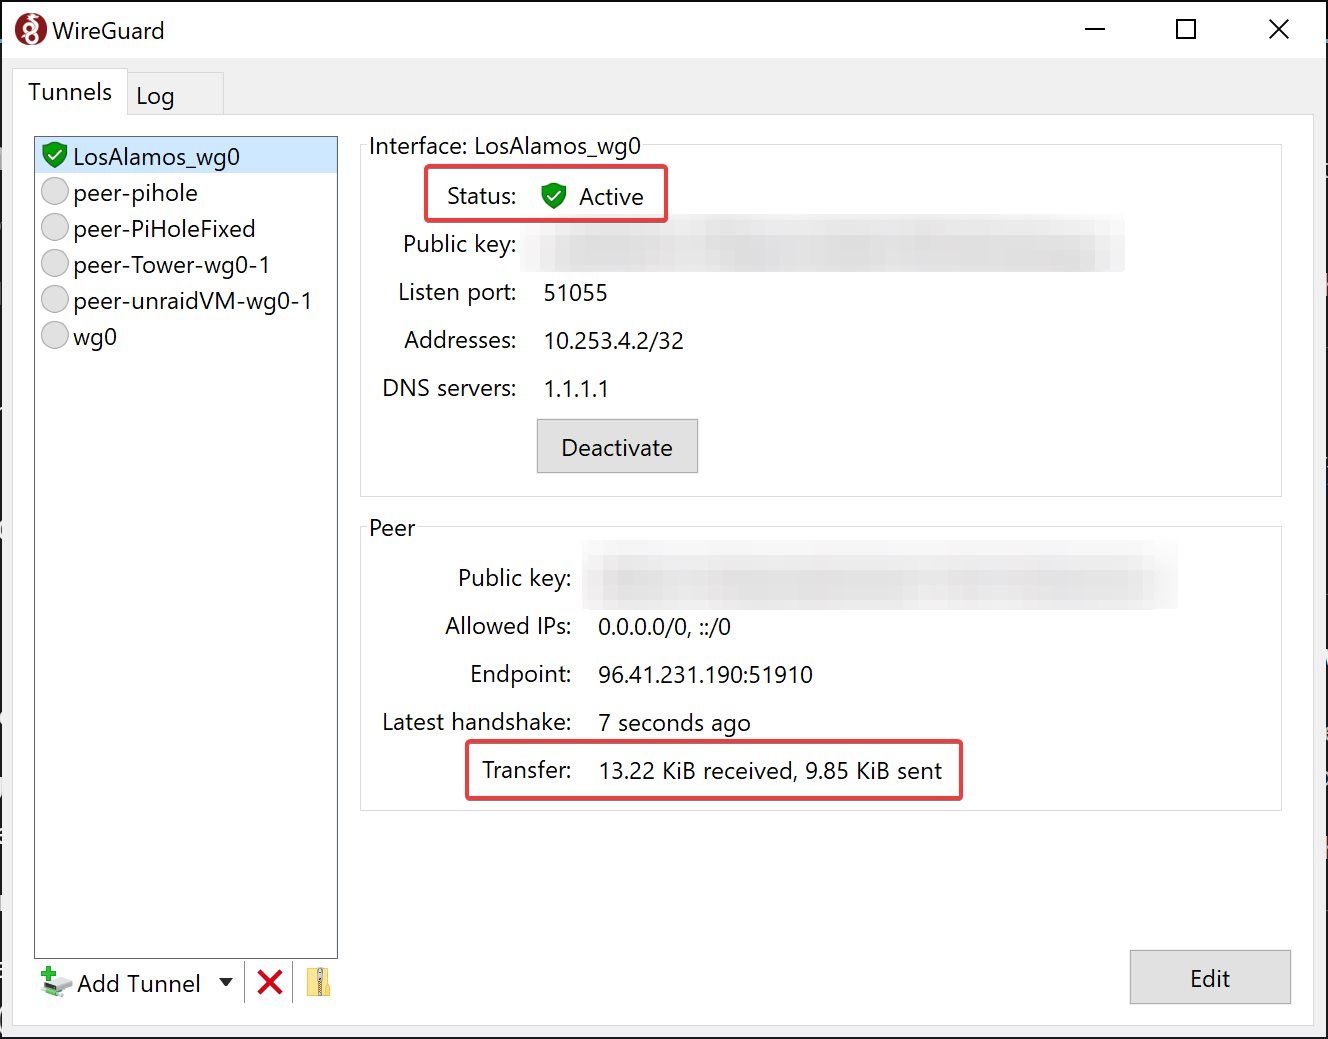Viewport: 1328px width, 1039px height.
Task: Select the LosAlamos_wg0 tunnel name
Action: pyautogui.click(x=156, y=156)
